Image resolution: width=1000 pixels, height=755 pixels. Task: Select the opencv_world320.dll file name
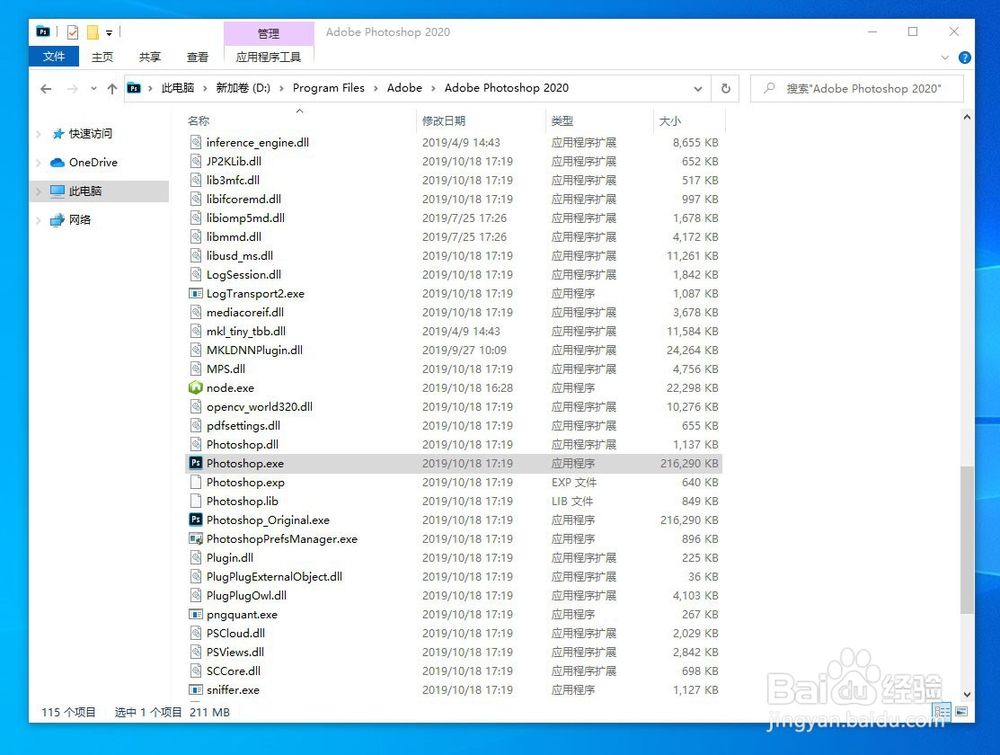click(x=260, y=407)
